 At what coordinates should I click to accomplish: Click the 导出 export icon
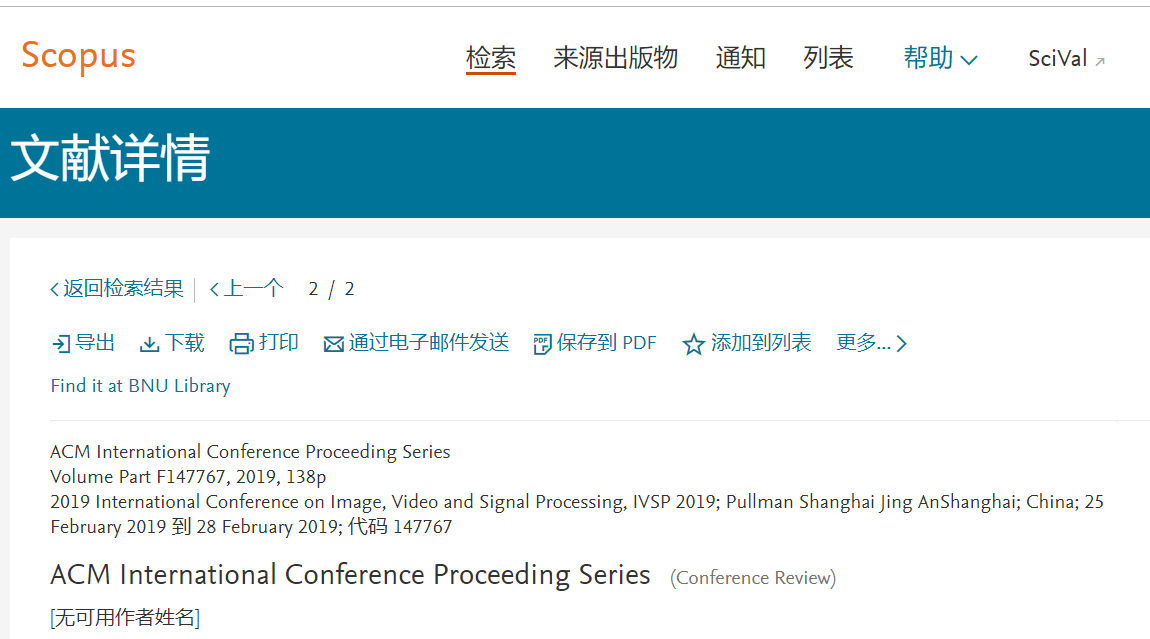point(61,343)
